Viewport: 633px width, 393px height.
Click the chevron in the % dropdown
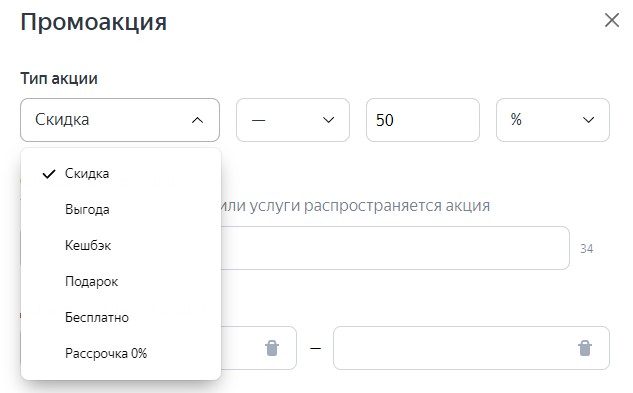point(589,120)
